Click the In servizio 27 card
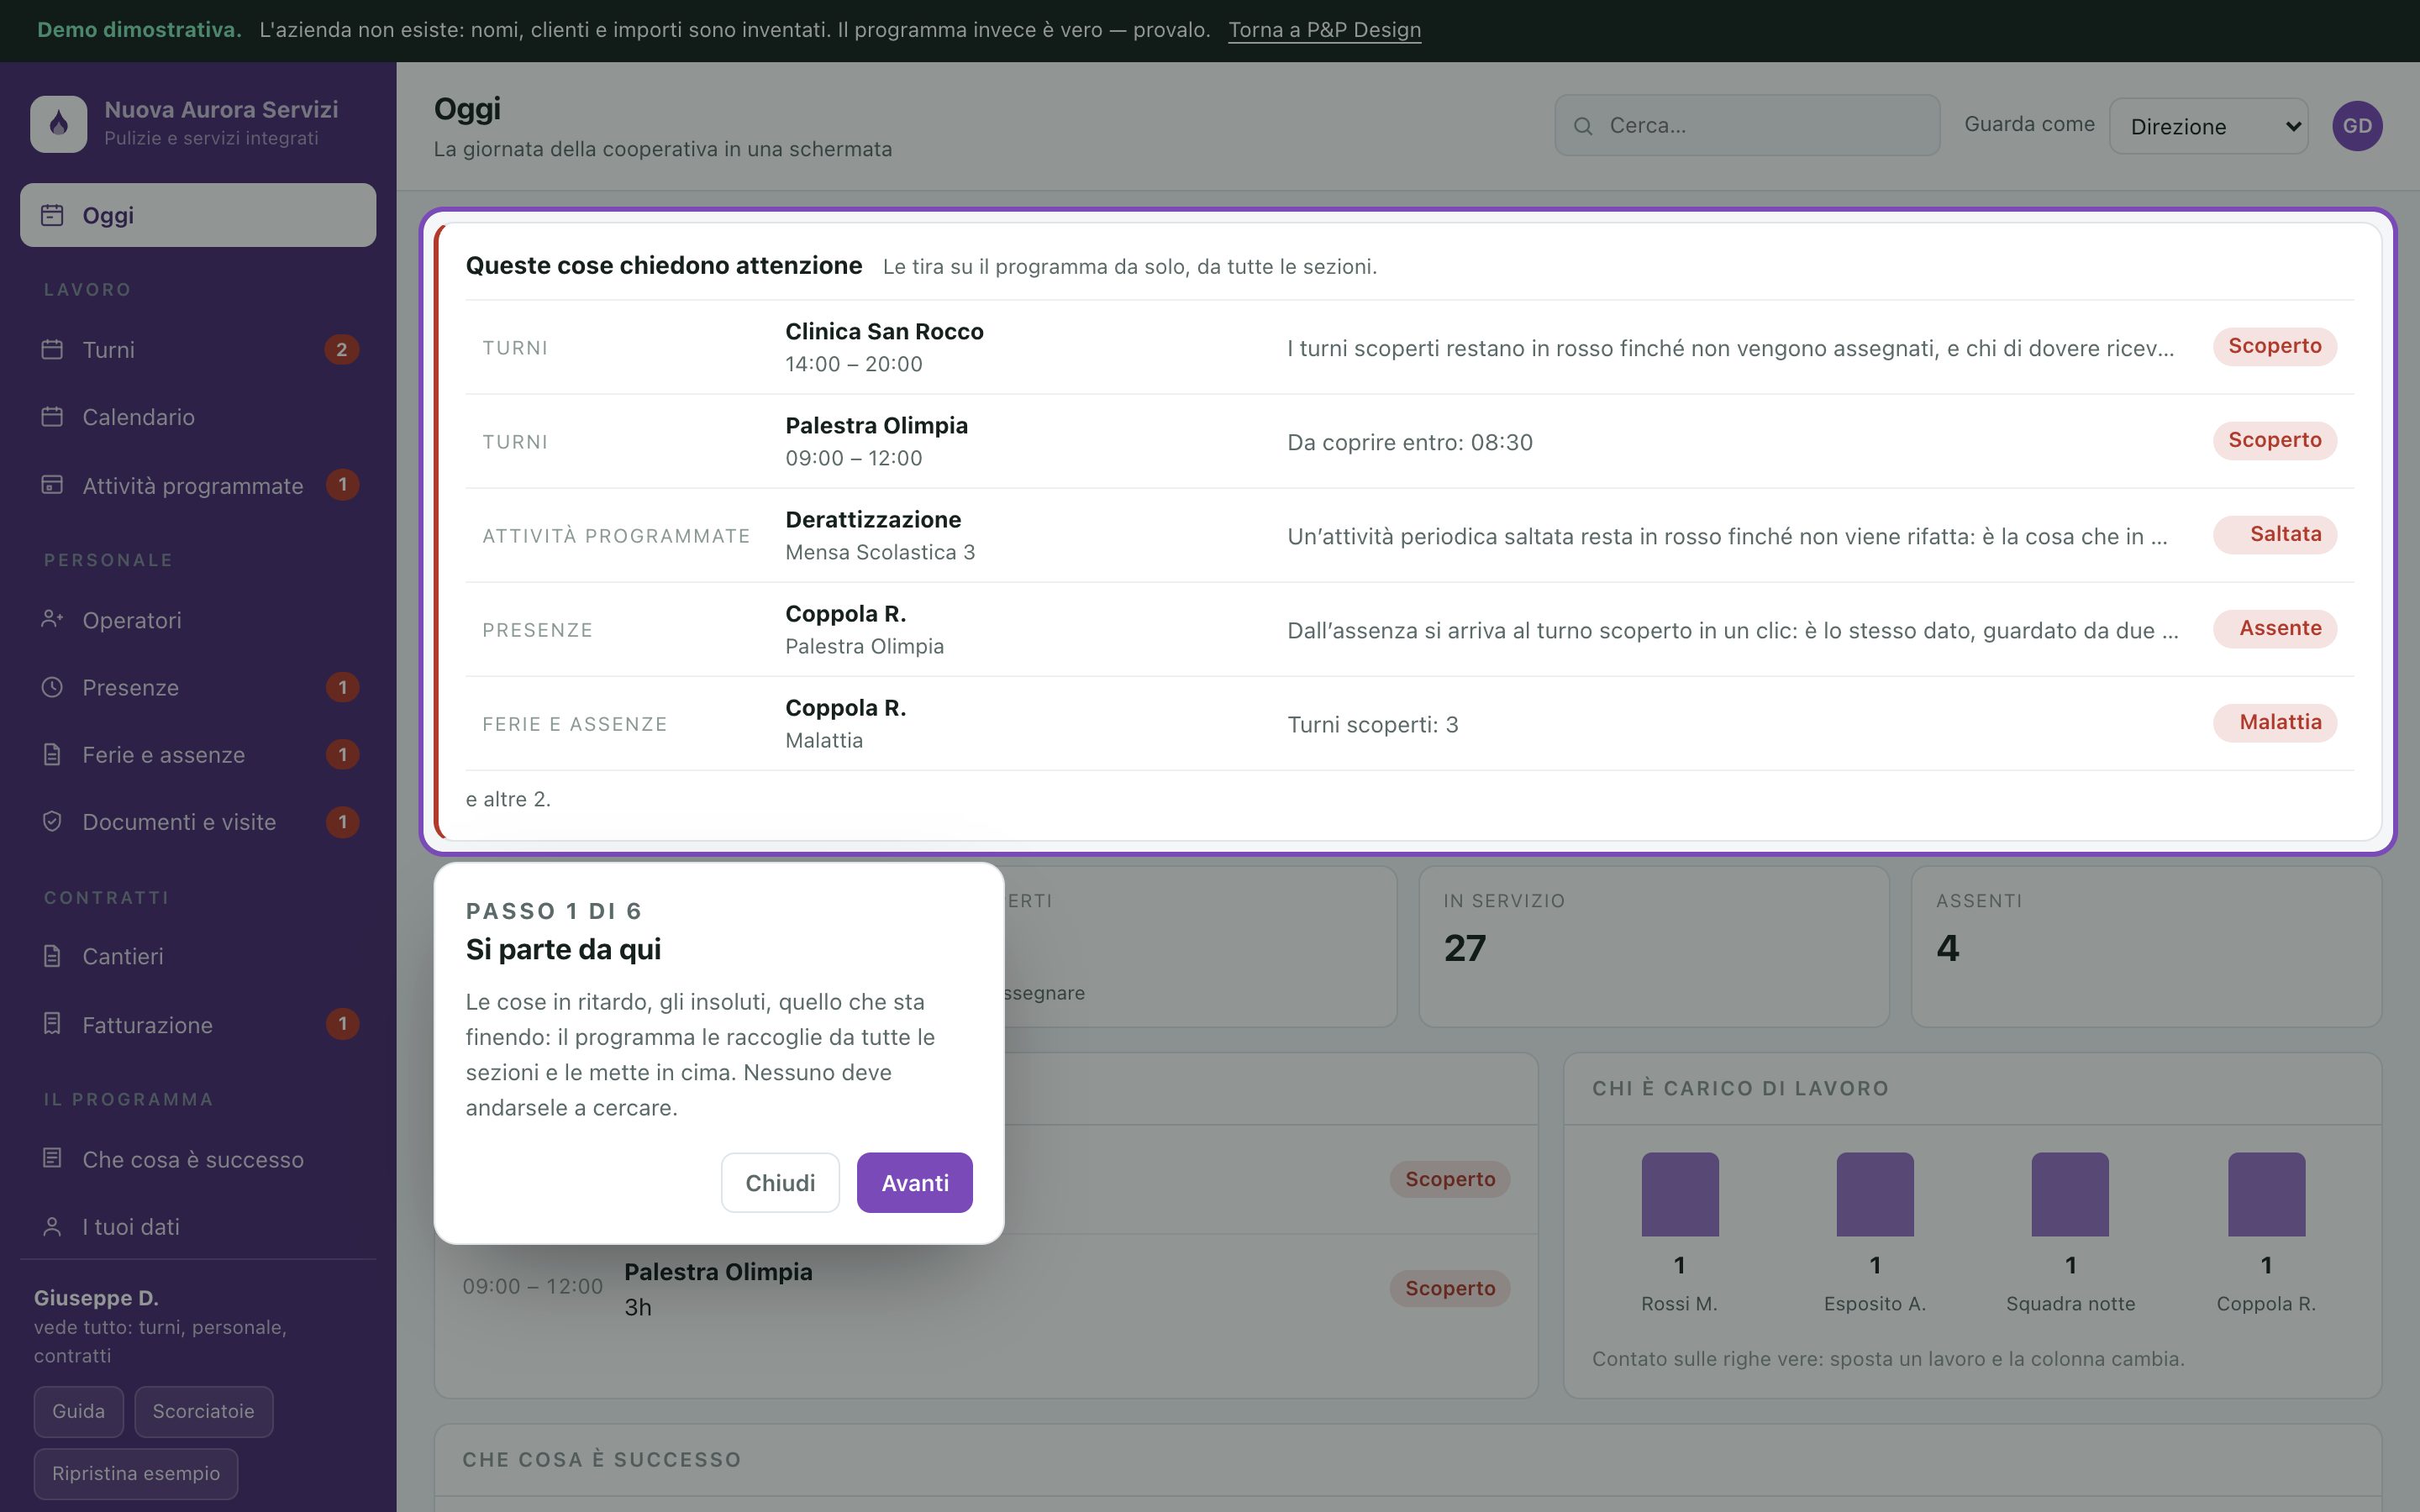2420x1512 pixels. tap(1654, 946)
